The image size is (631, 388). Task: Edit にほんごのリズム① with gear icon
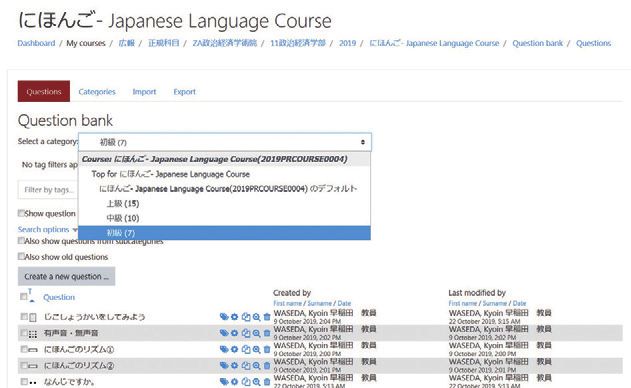(x=235, y=349)
